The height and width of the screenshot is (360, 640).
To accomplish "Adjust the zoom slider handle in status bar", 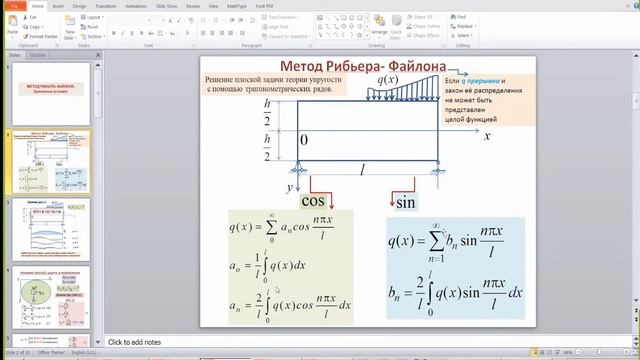I will 599,352.
